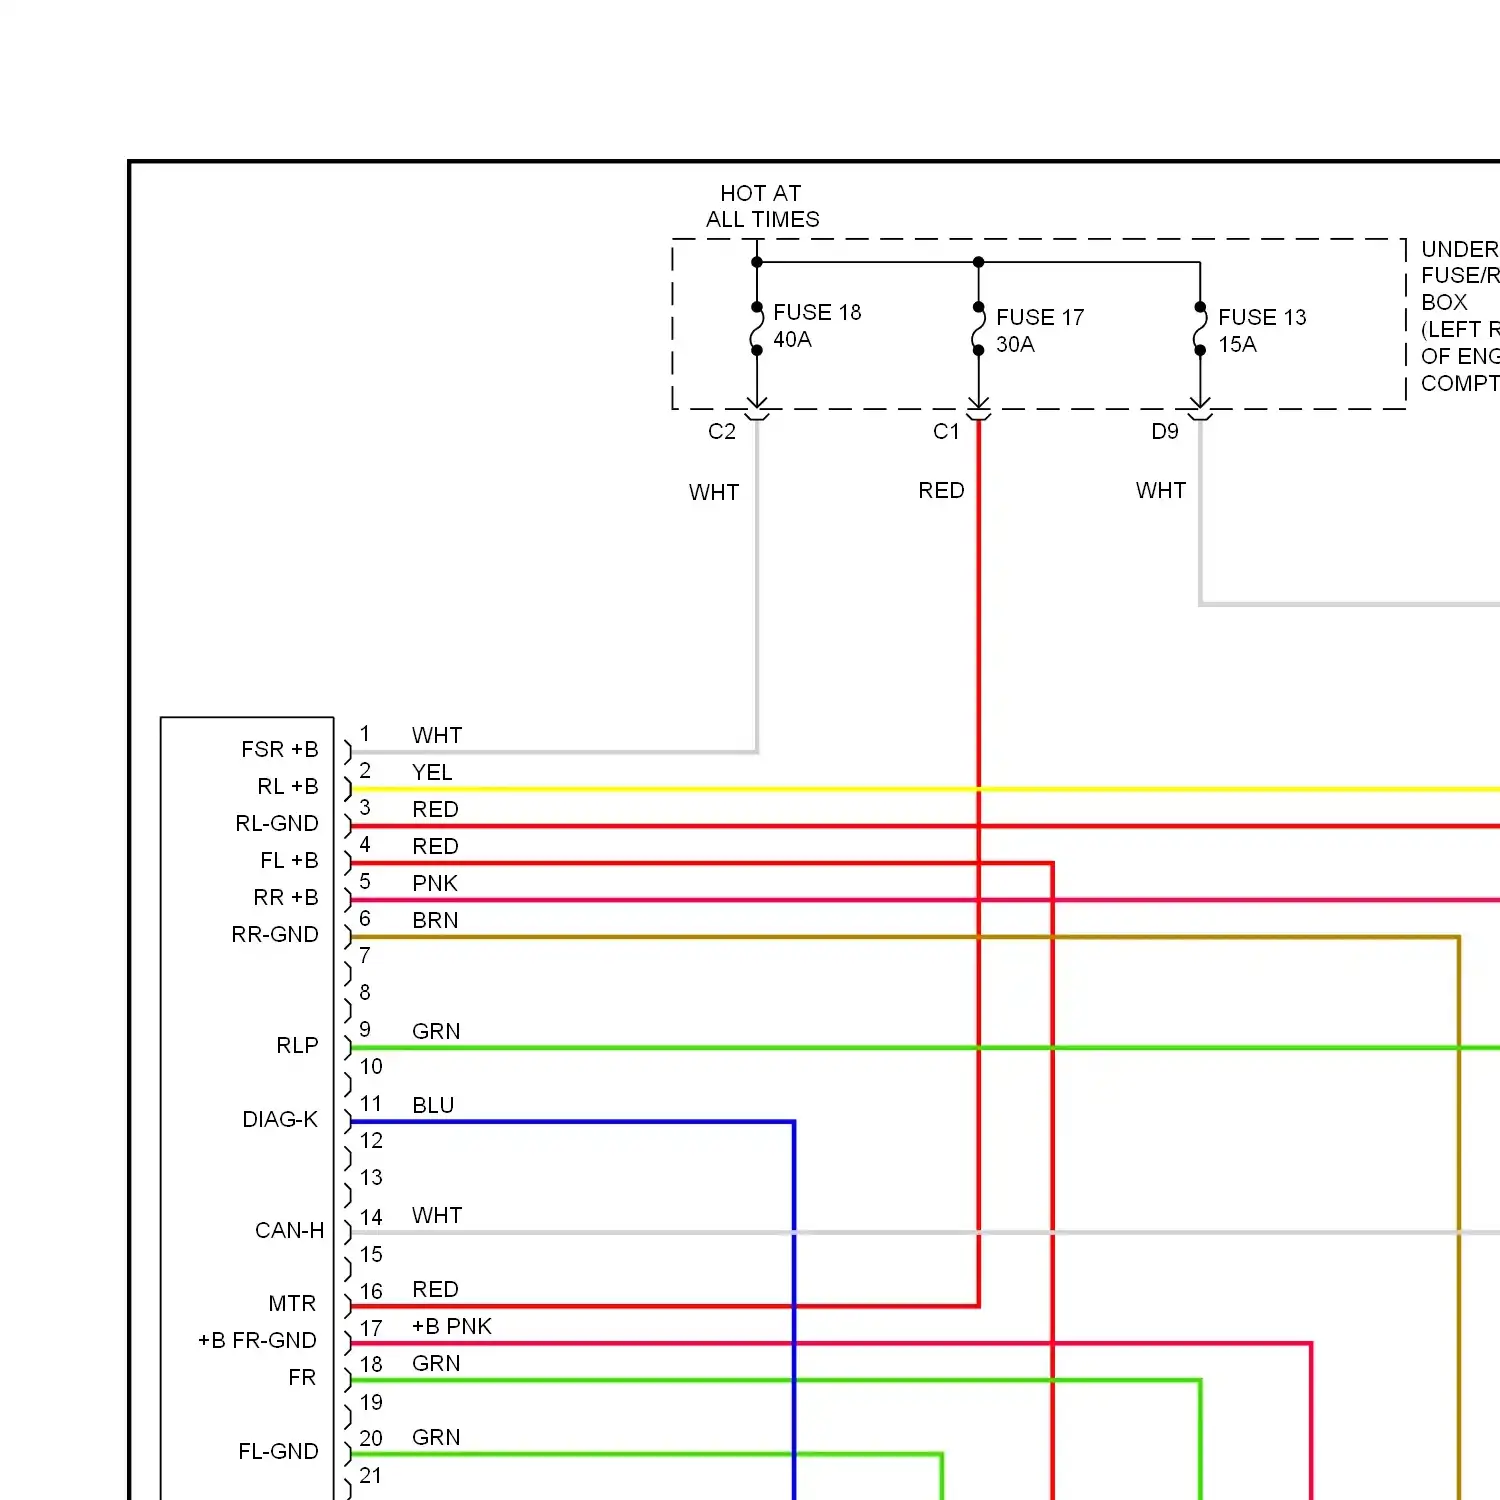The image size is (1500, 1500).
Task: Click the "RR +B" terminal name
Action: [x=286, y=897]
